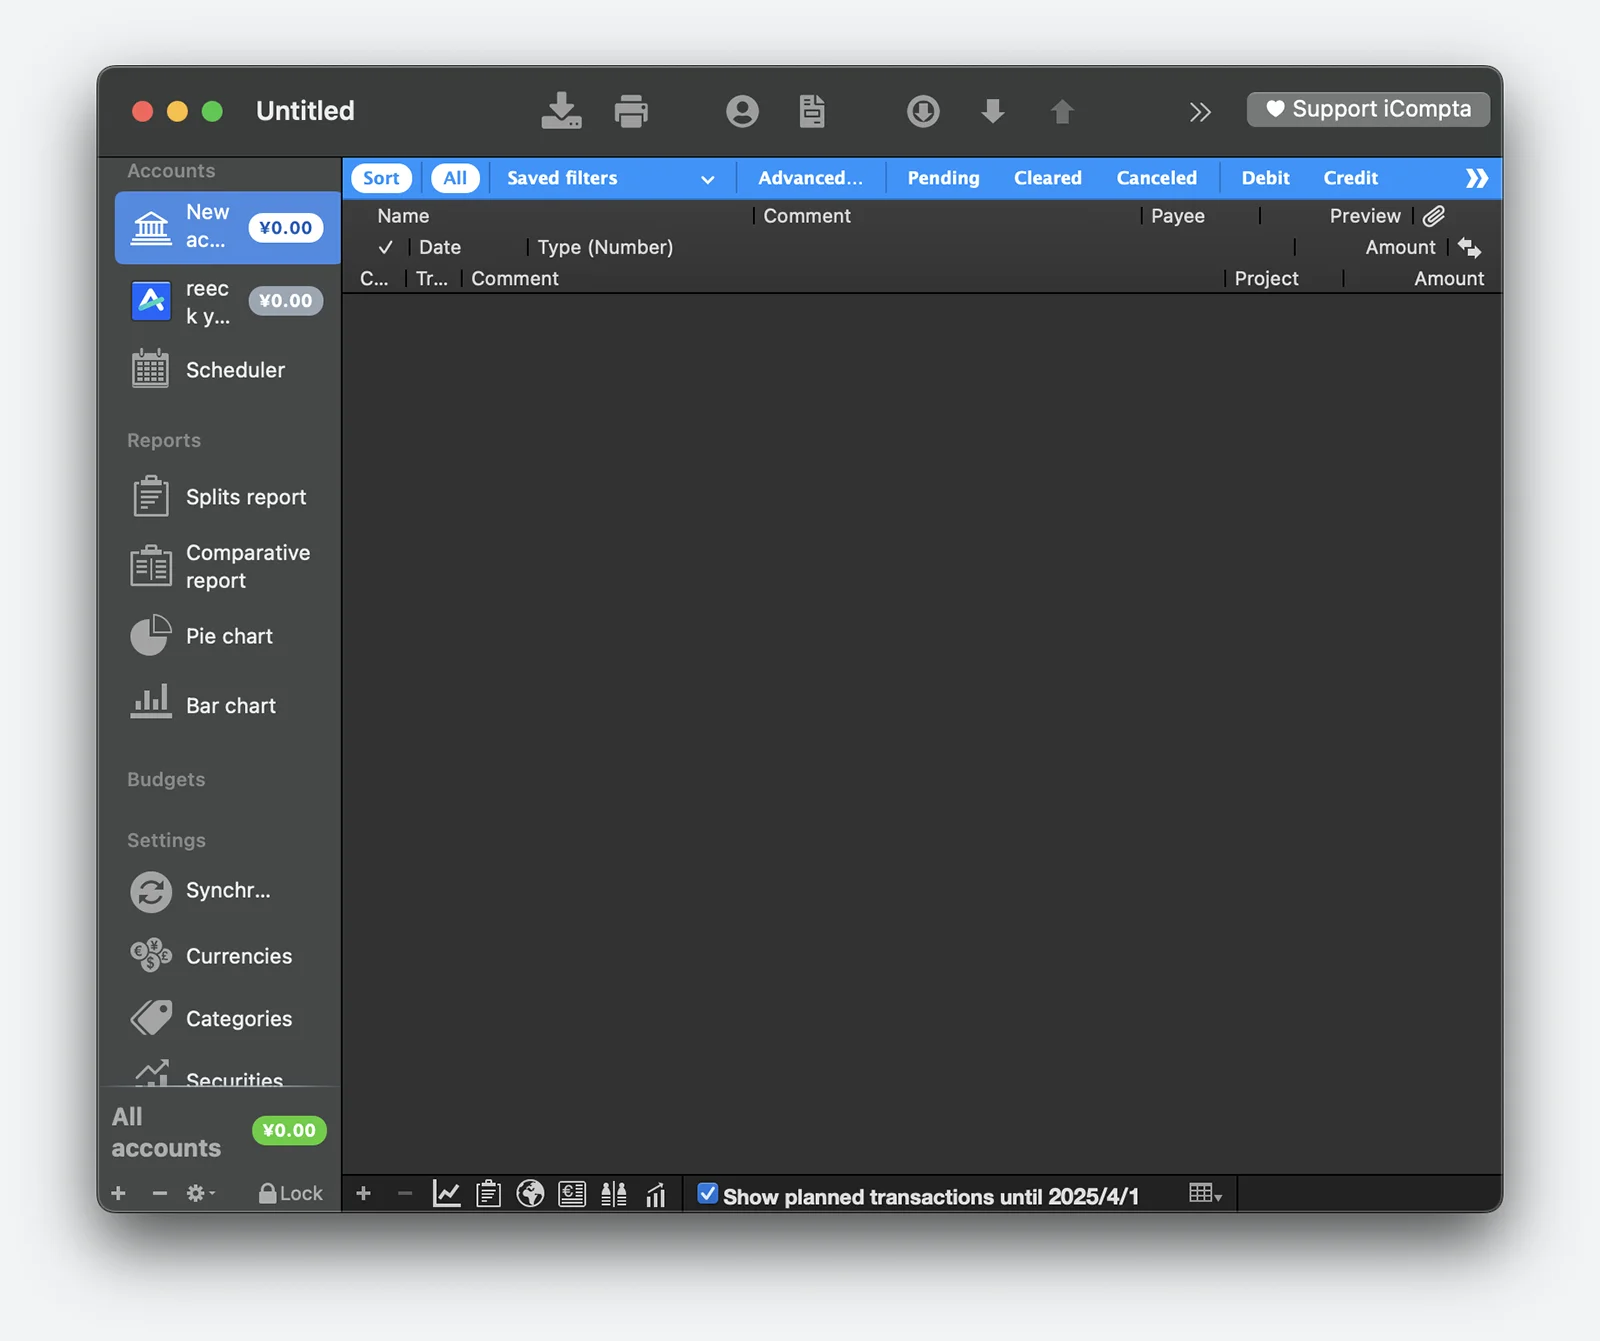Click the transfer arrows column header
Viewport: 1600px width, 1341px height.
[1469, 247]
